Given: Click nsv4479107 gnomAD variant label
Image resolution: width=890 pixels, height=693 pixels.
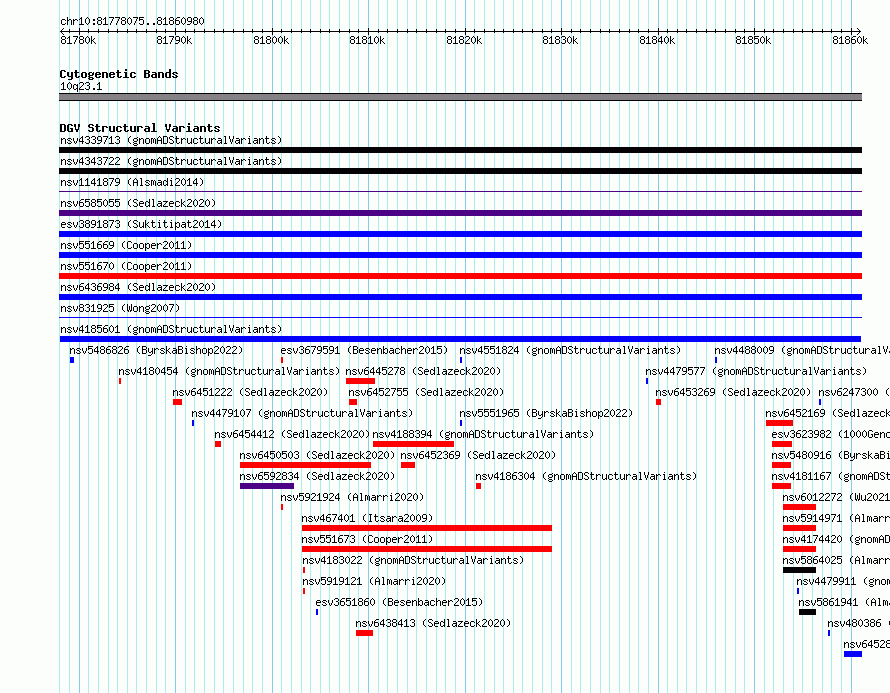Looking at the screenshot, I should point(302,413).
